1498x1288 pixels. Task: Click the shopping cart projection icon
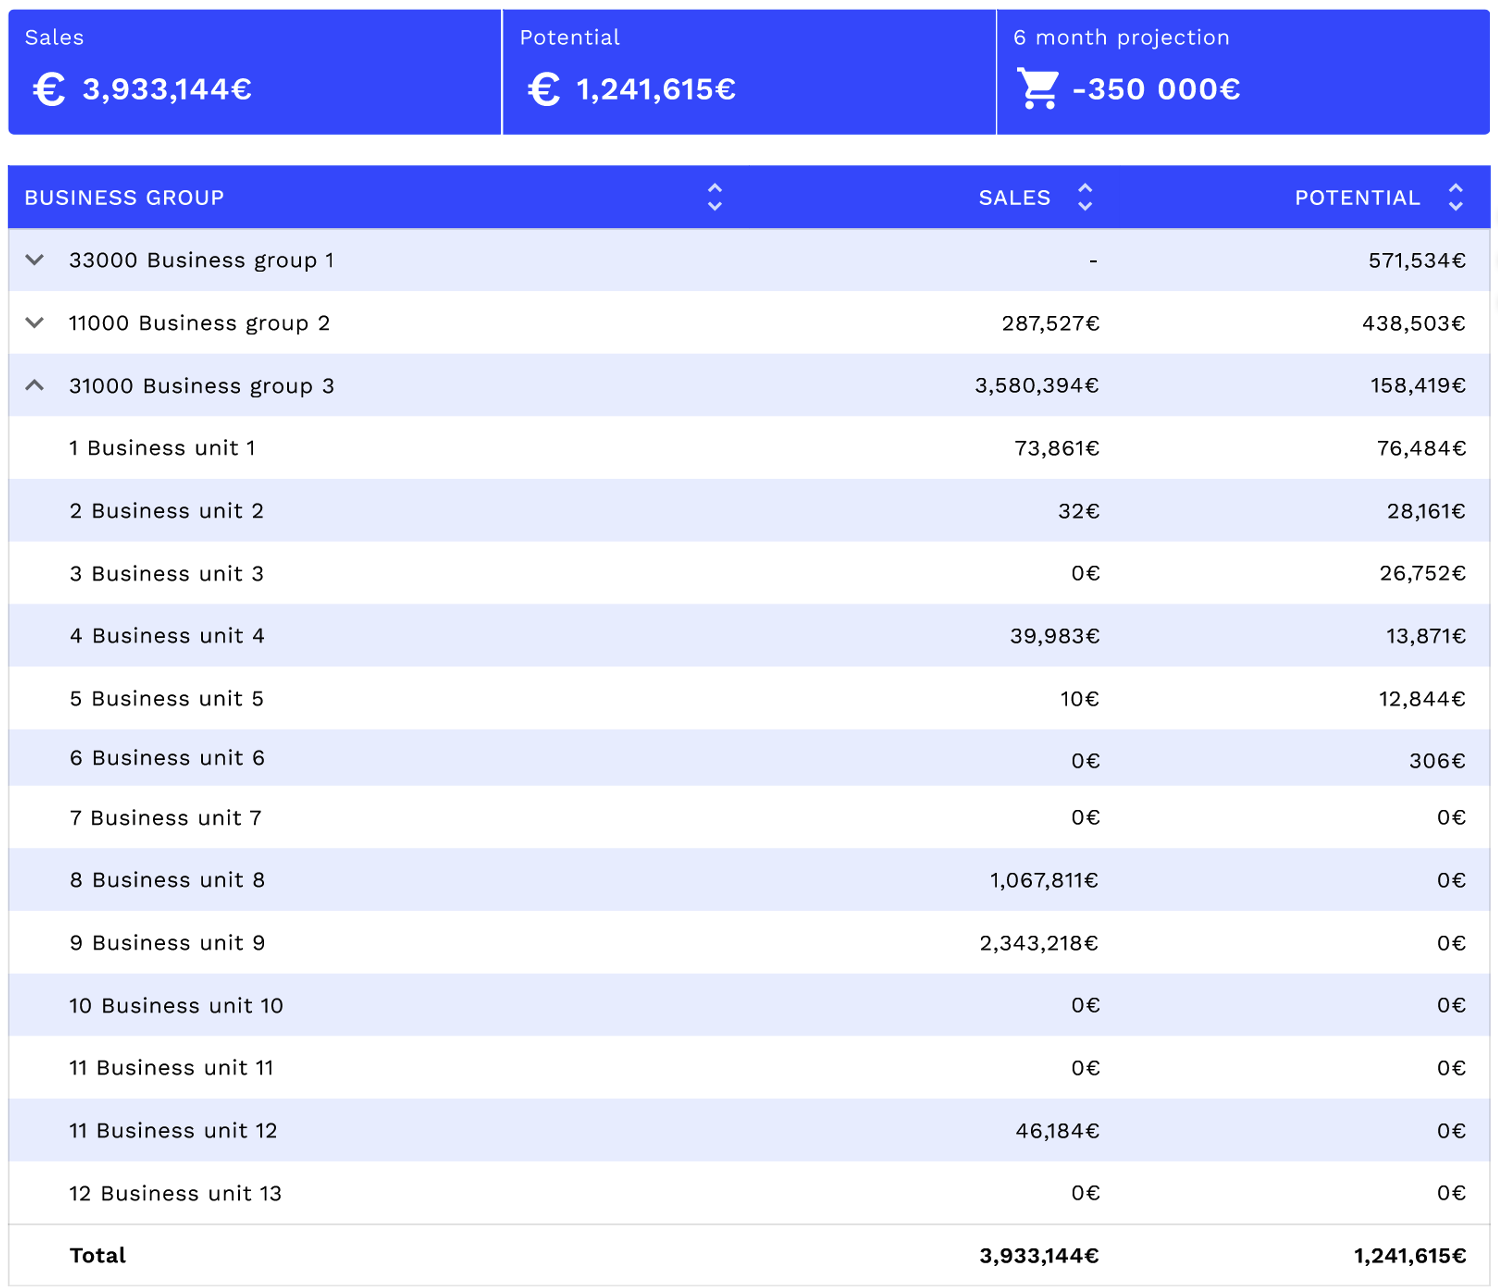click(1037, 89)
